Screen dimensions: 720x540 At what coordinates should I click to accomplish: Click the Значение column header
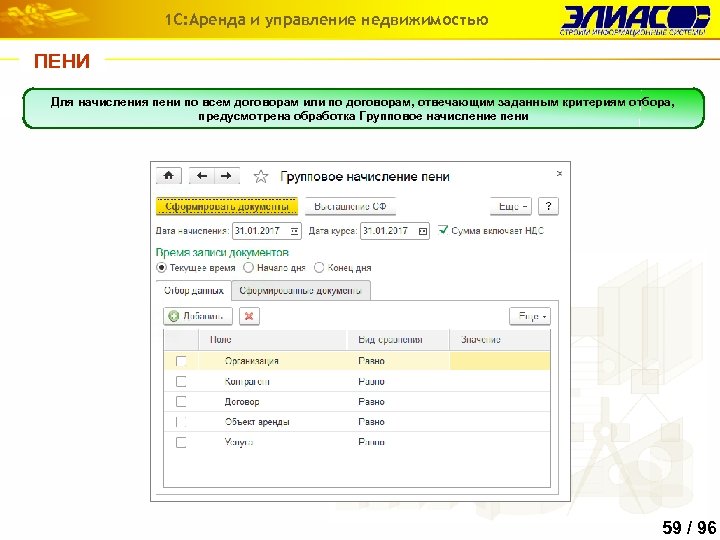500,340
